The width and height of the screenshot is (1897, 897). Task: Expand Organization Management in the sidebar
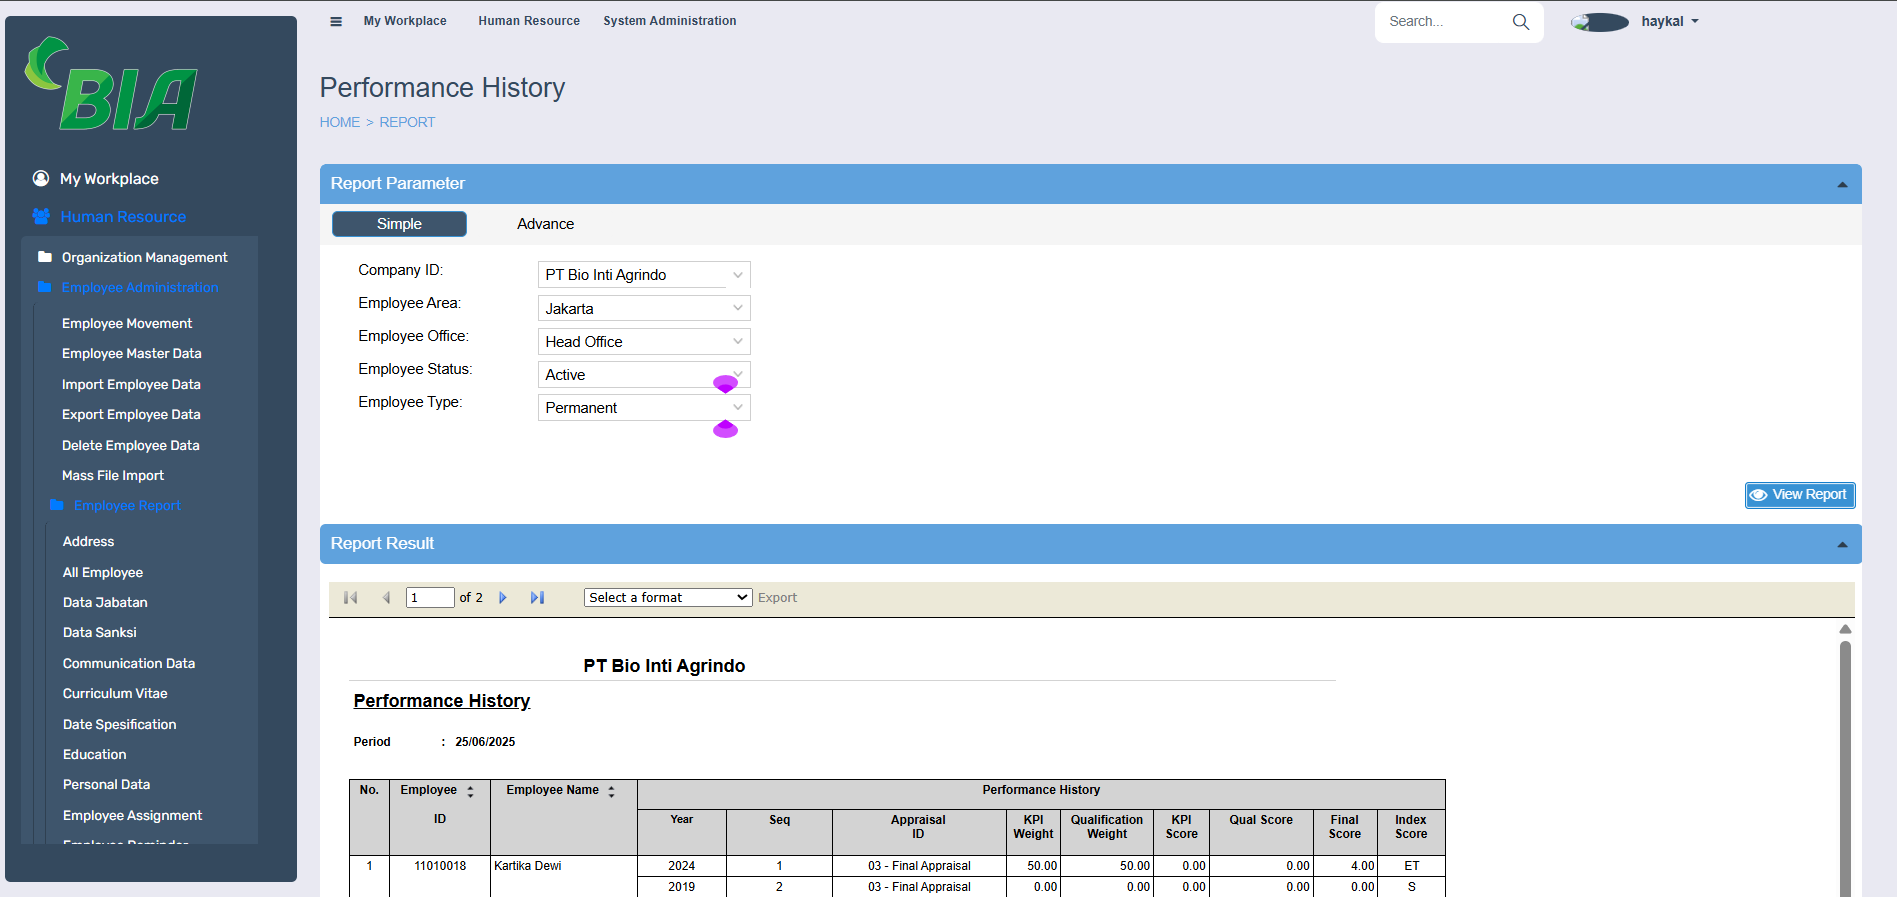(145, 258)
